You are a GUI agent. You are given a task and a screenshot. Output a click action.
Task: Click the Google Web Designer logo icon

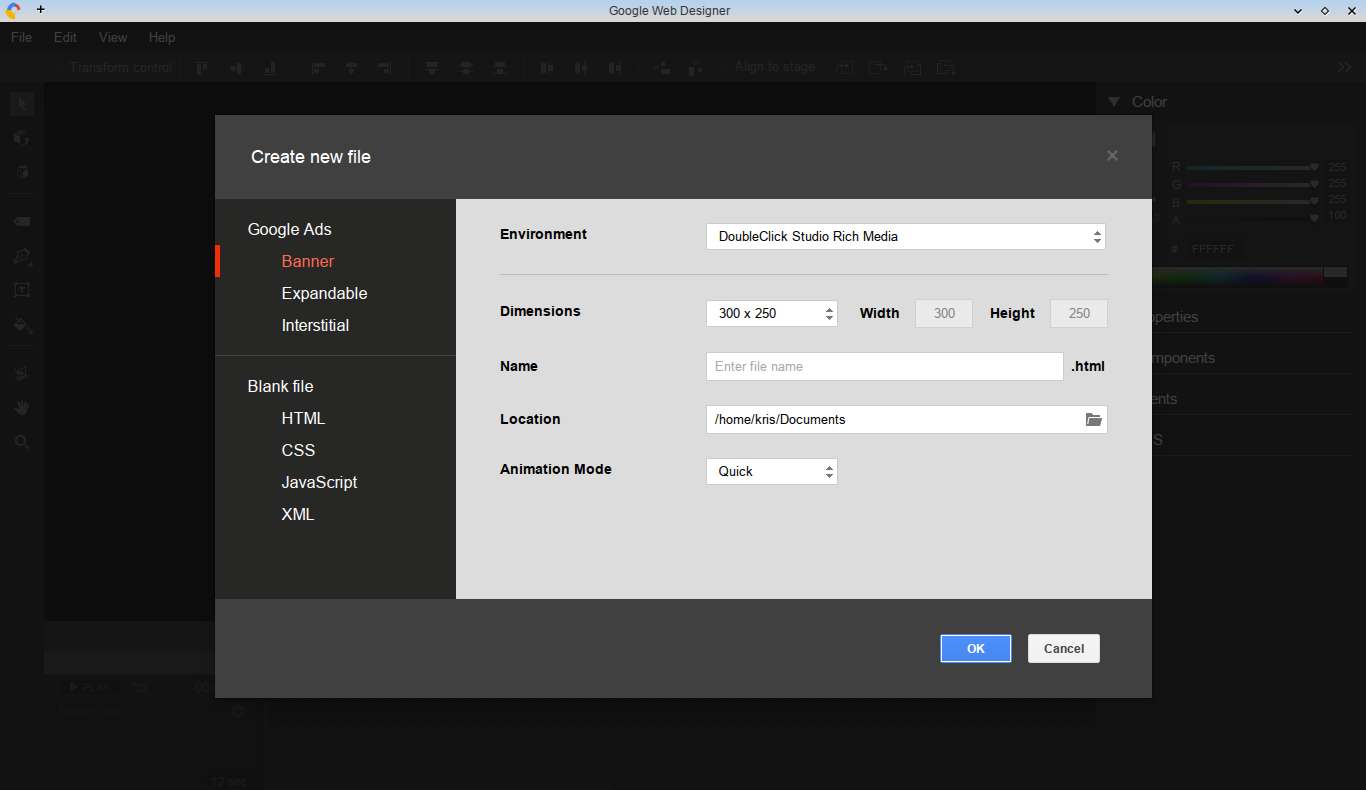tap(13, 10)
